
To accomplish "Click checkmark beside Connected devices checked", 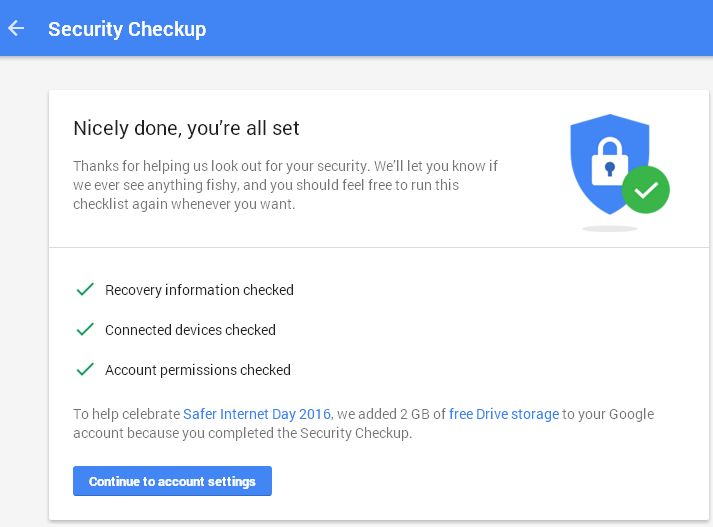I will 85,329.
